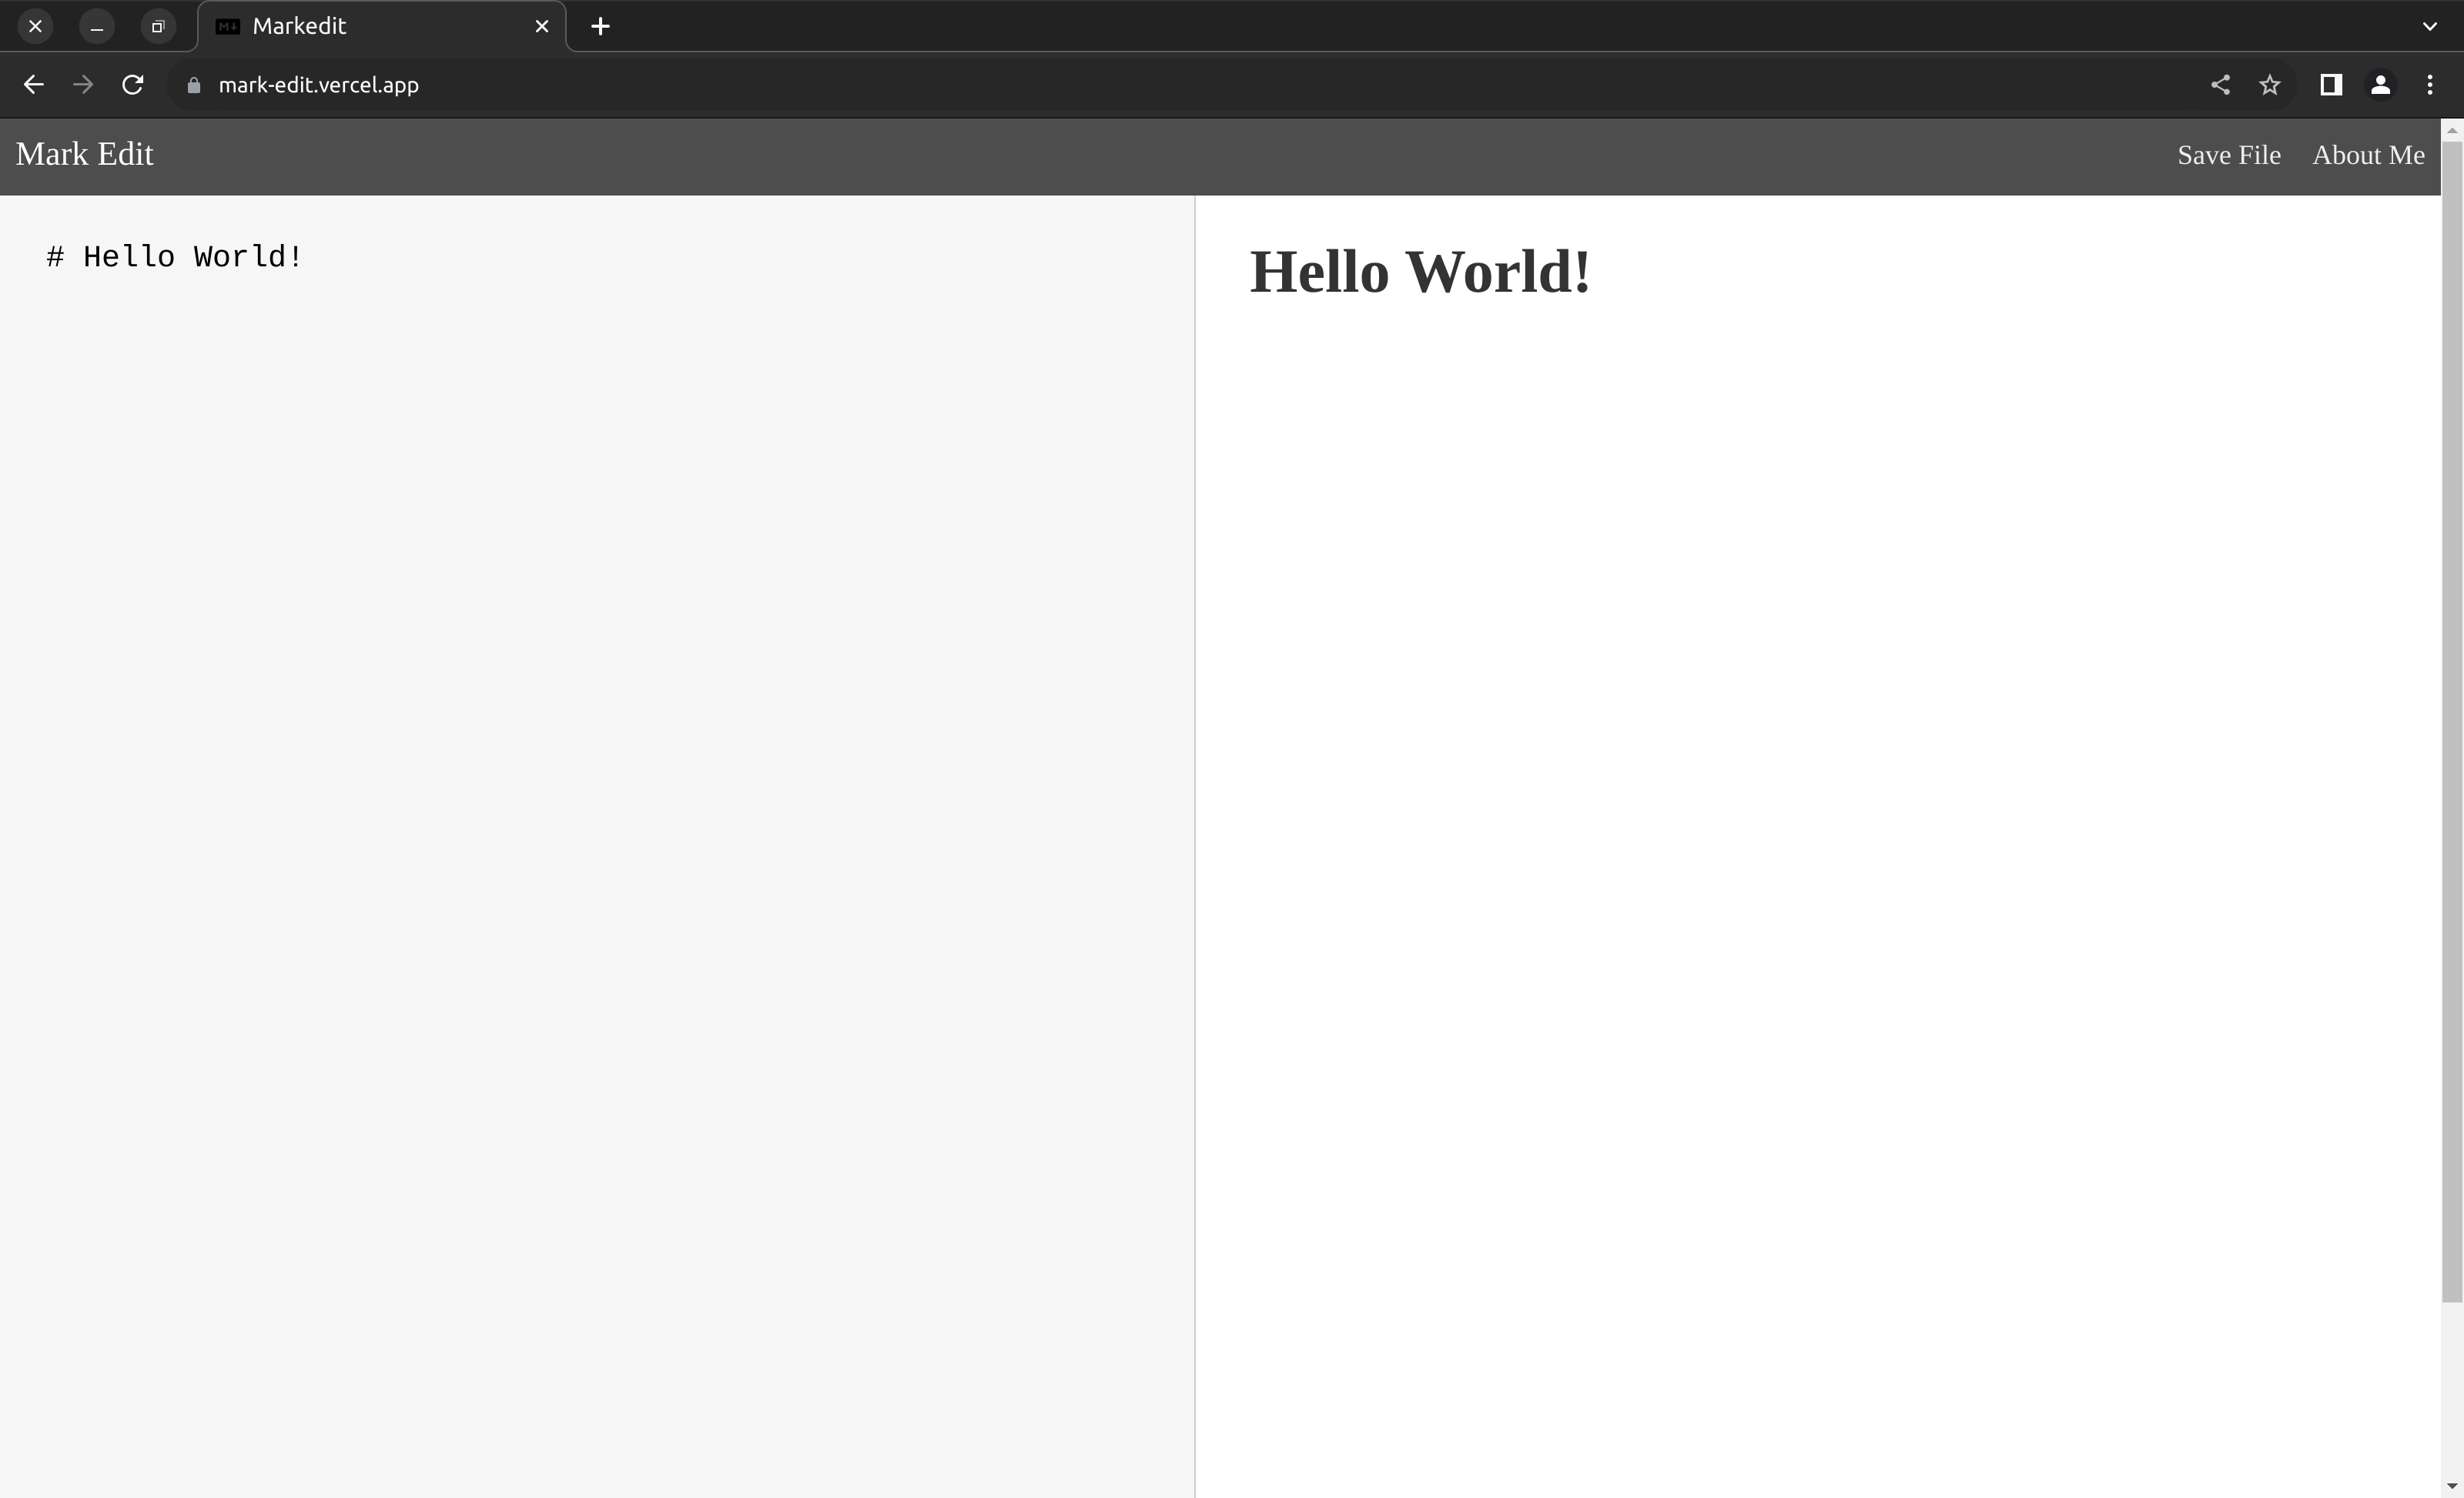
Task: Click the Mark Edit logo title
Action: click(85, 154)
